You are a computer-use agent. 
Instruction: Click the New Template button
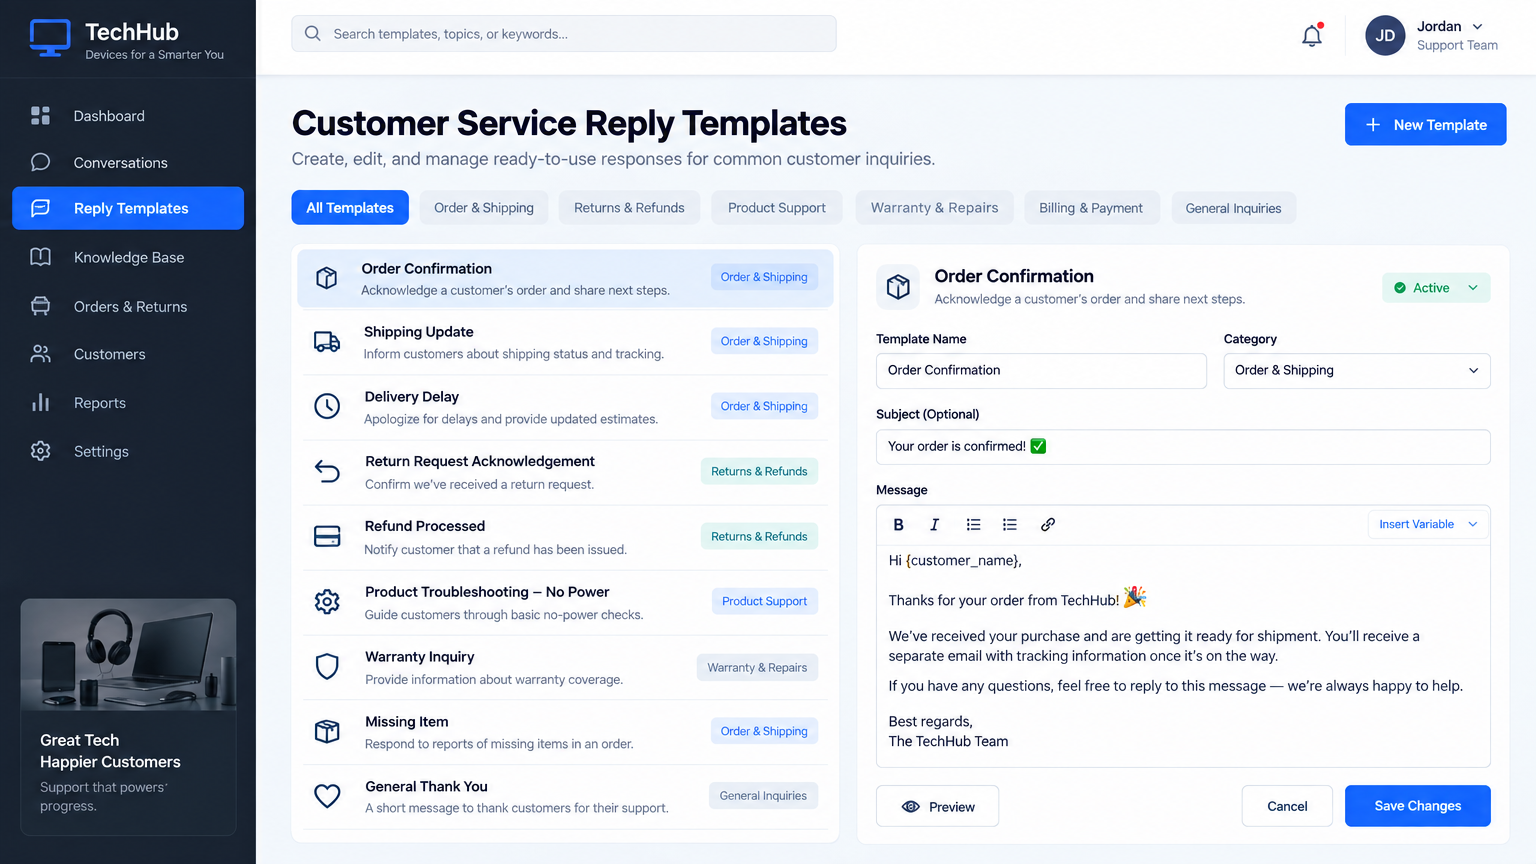pyautogui.click(x=1425, y=124)
